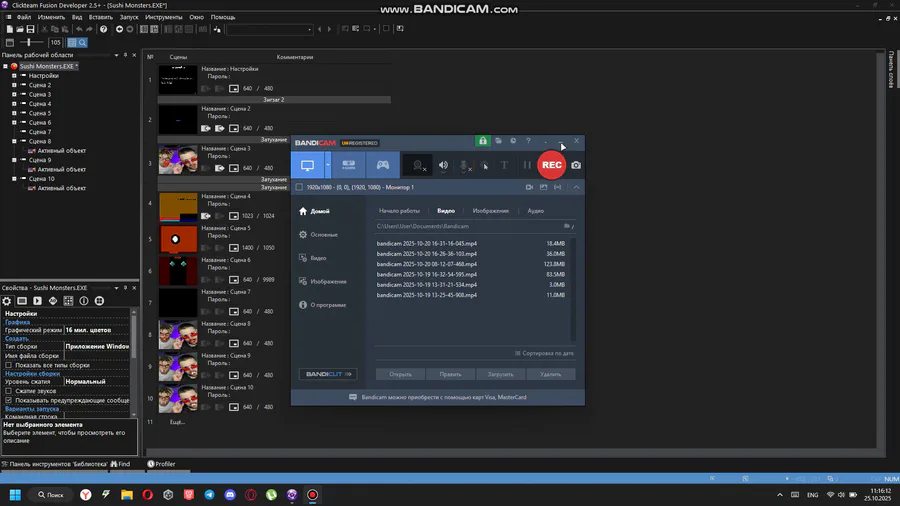The image size is (900, 506).
Task: Expand the Сцена 2 tree node
Action: 14,85
